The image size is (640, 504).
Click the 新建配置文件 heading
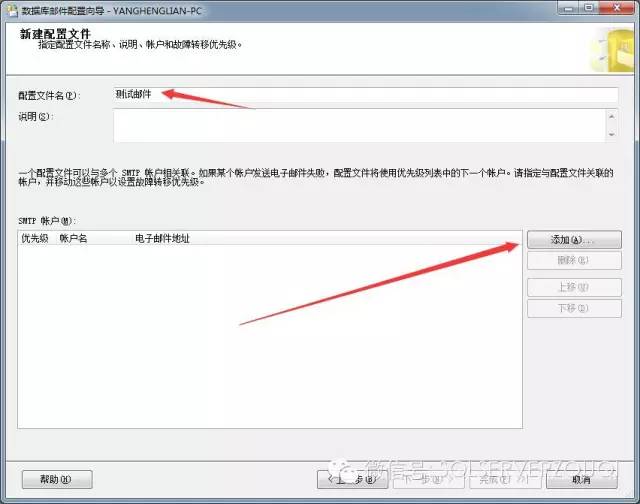click(x=55, y=34)
